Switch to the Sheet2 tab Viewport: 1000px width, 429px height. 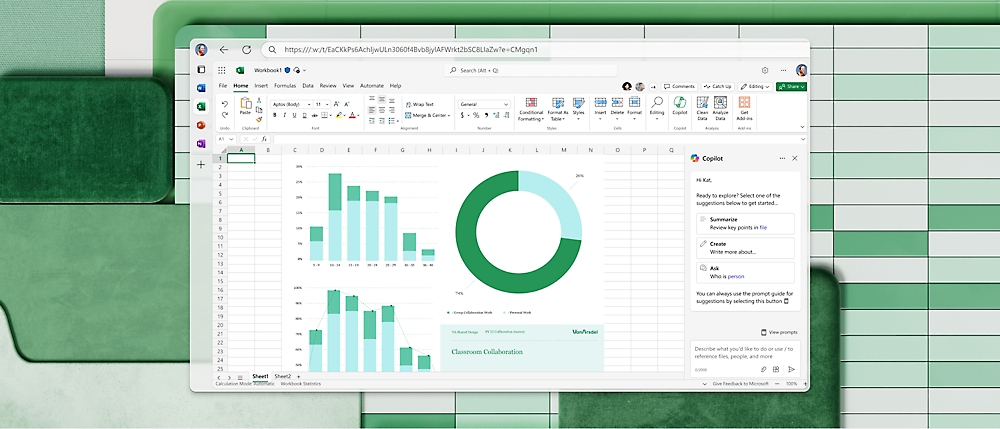283,376
